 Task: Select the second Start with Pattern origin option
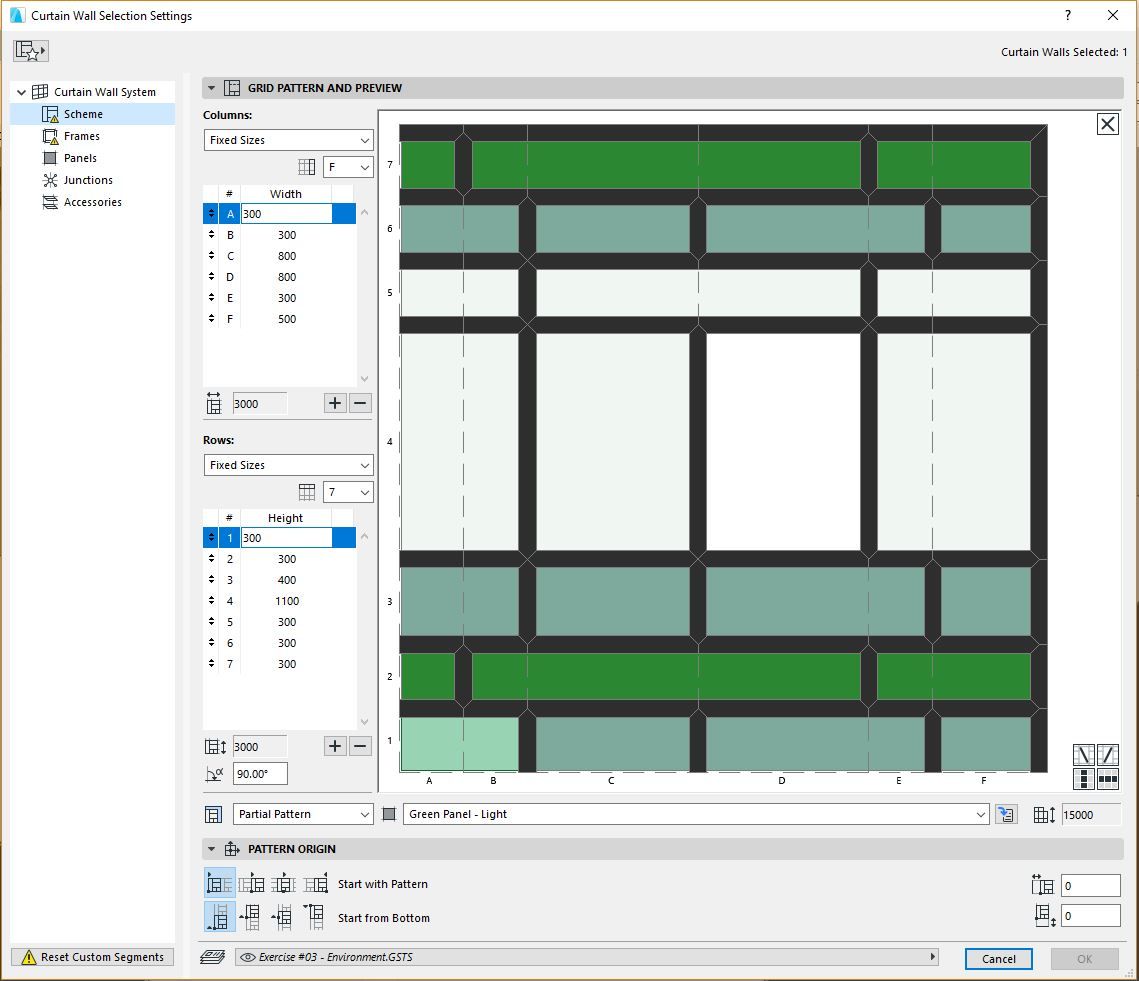pos(252,883)
